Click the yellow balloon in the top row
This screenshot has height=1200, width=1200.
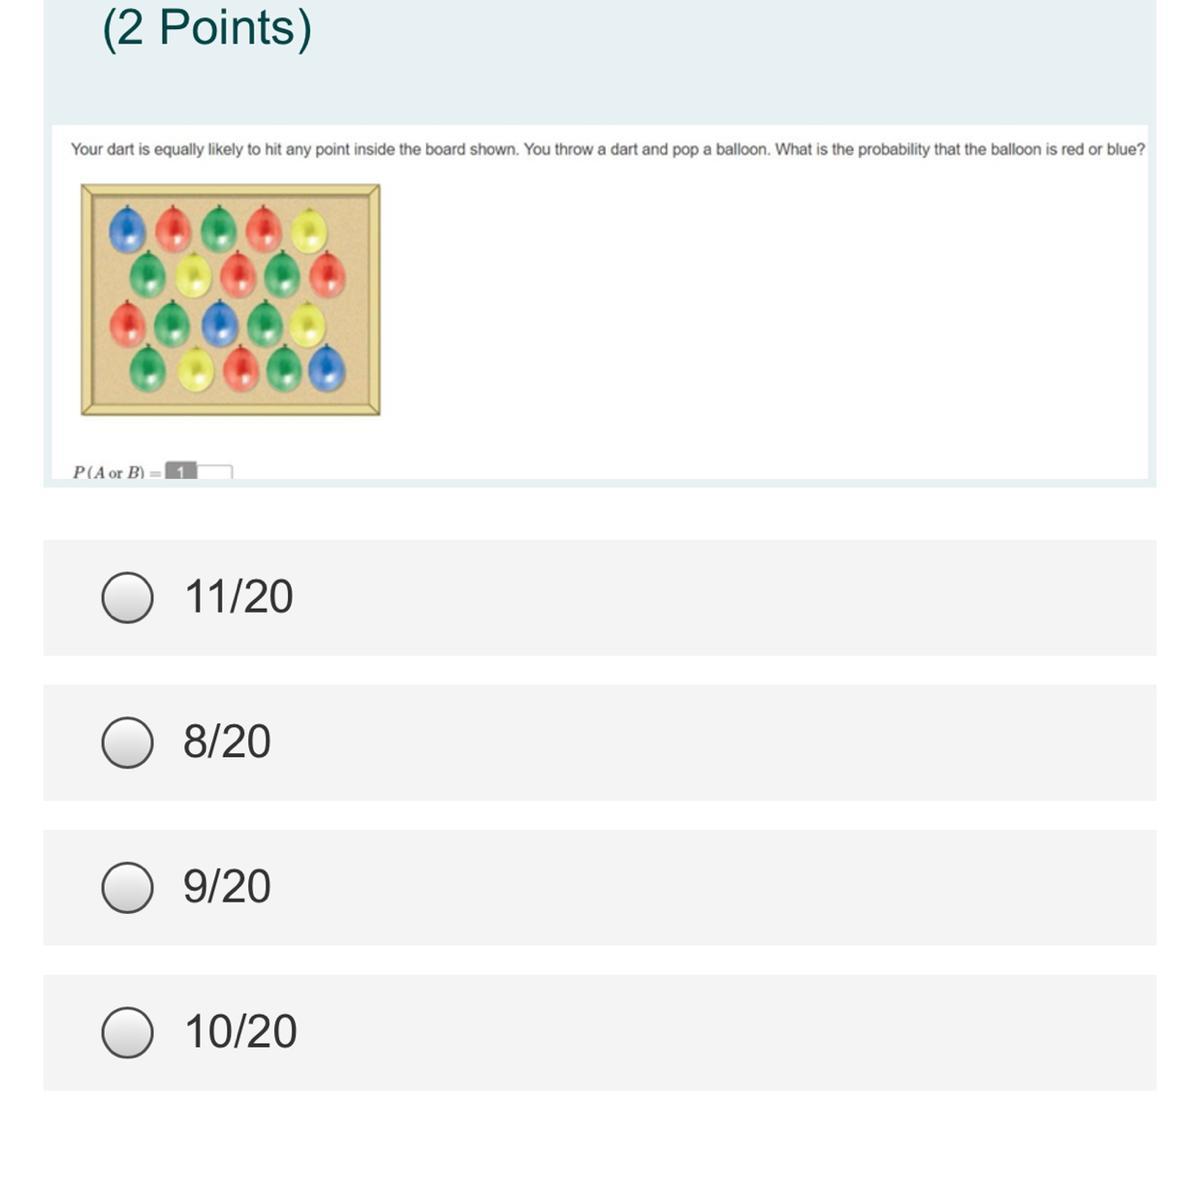click(x=309, y=230)
